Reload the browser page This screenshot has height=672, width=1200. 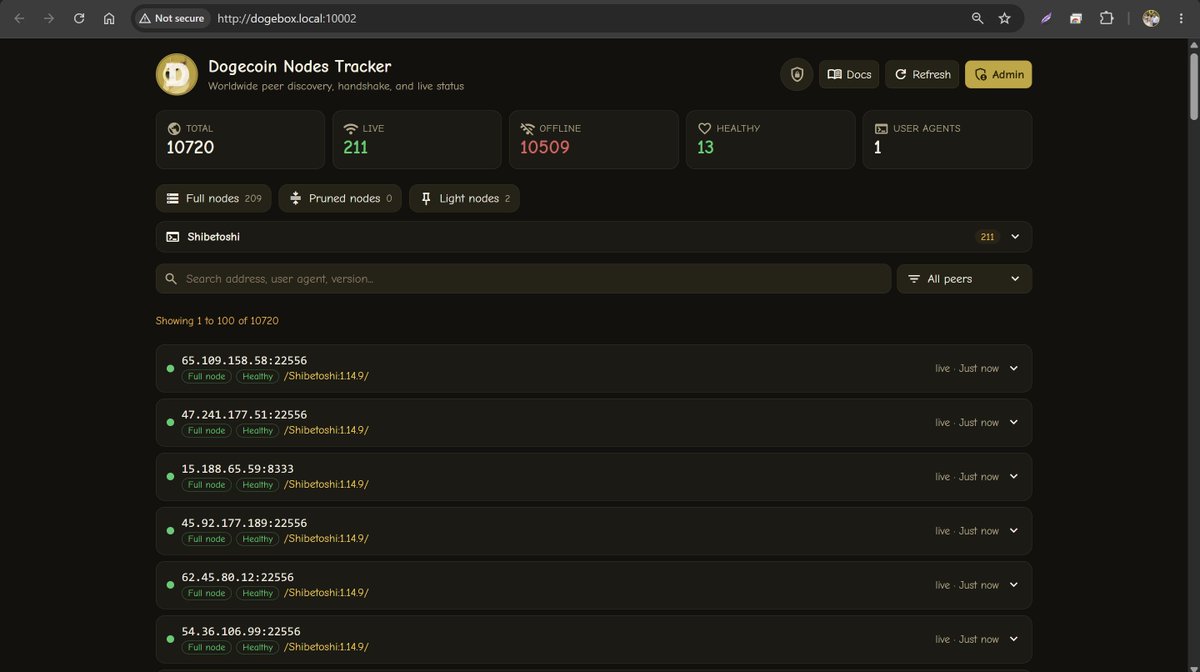point(79,18)
